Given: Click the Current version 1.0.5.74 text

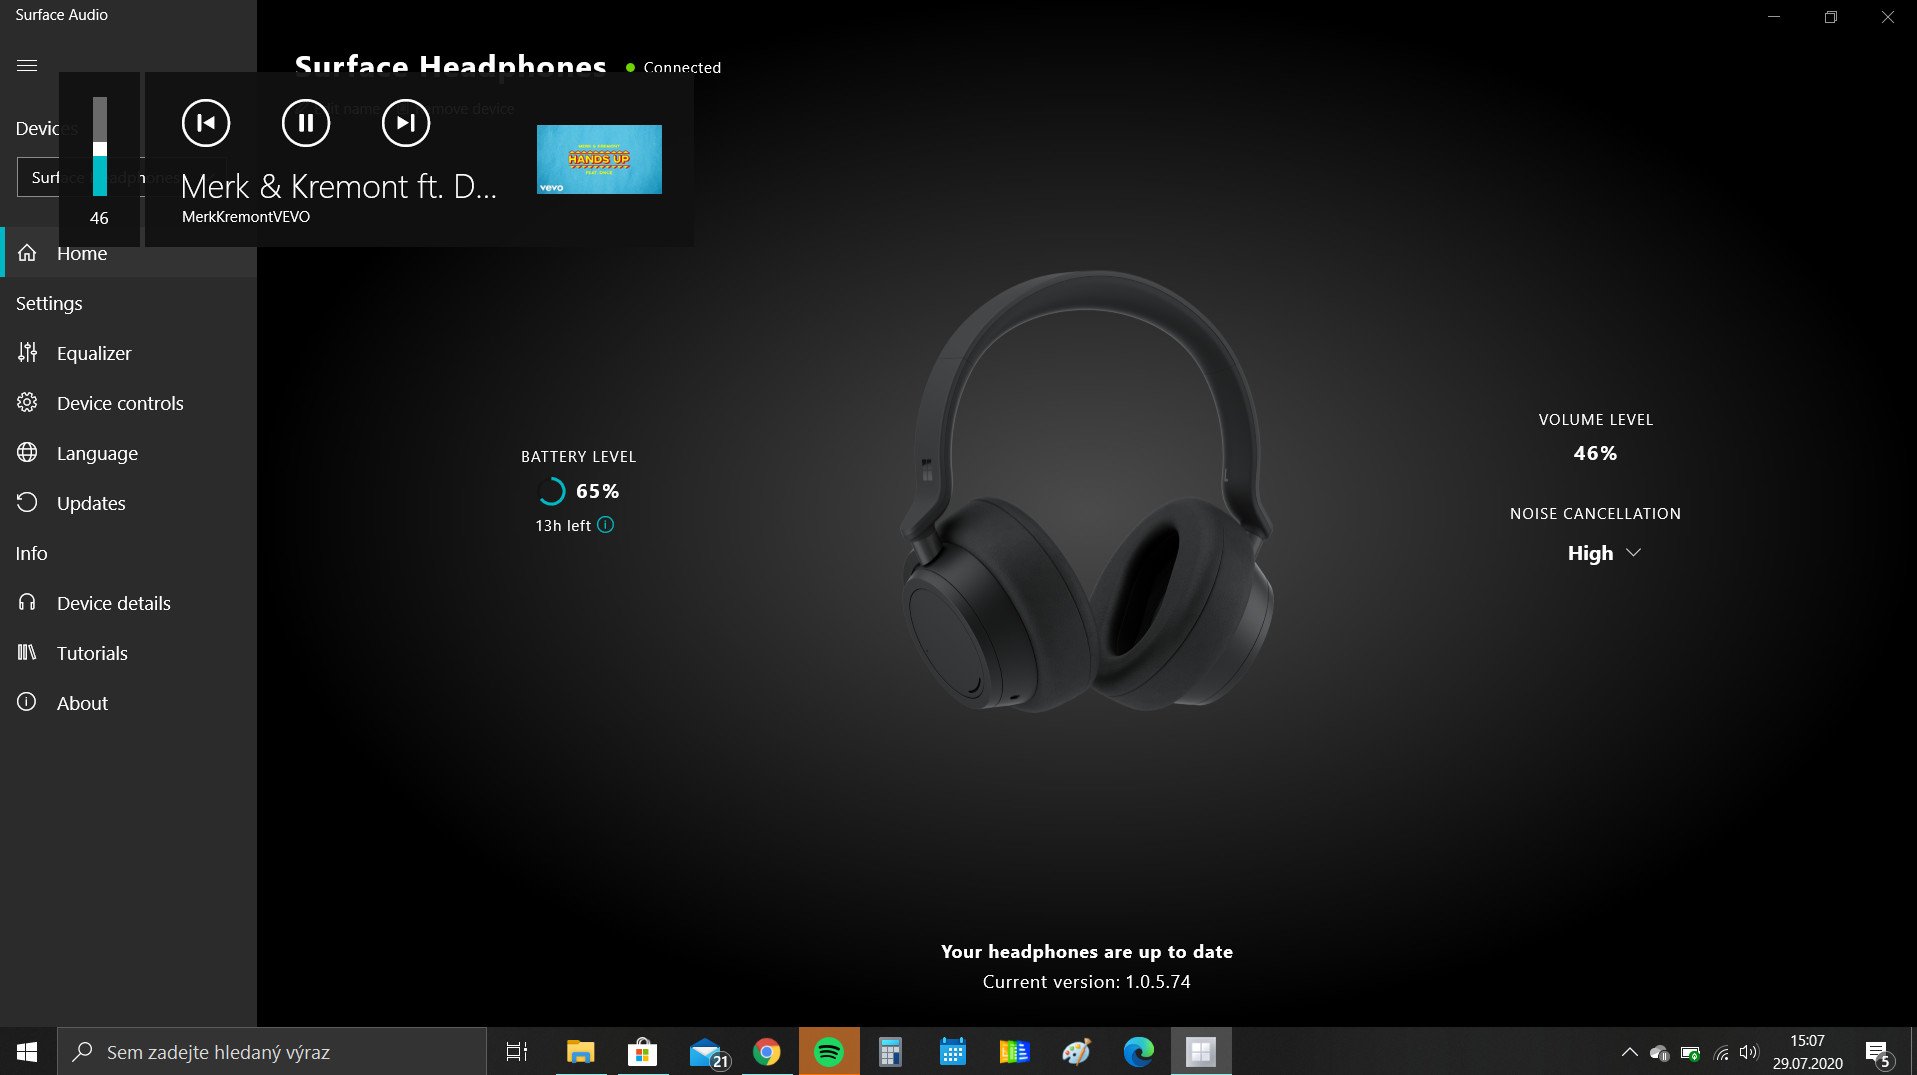Looking at the screenshot, I should pos(1086,982).
